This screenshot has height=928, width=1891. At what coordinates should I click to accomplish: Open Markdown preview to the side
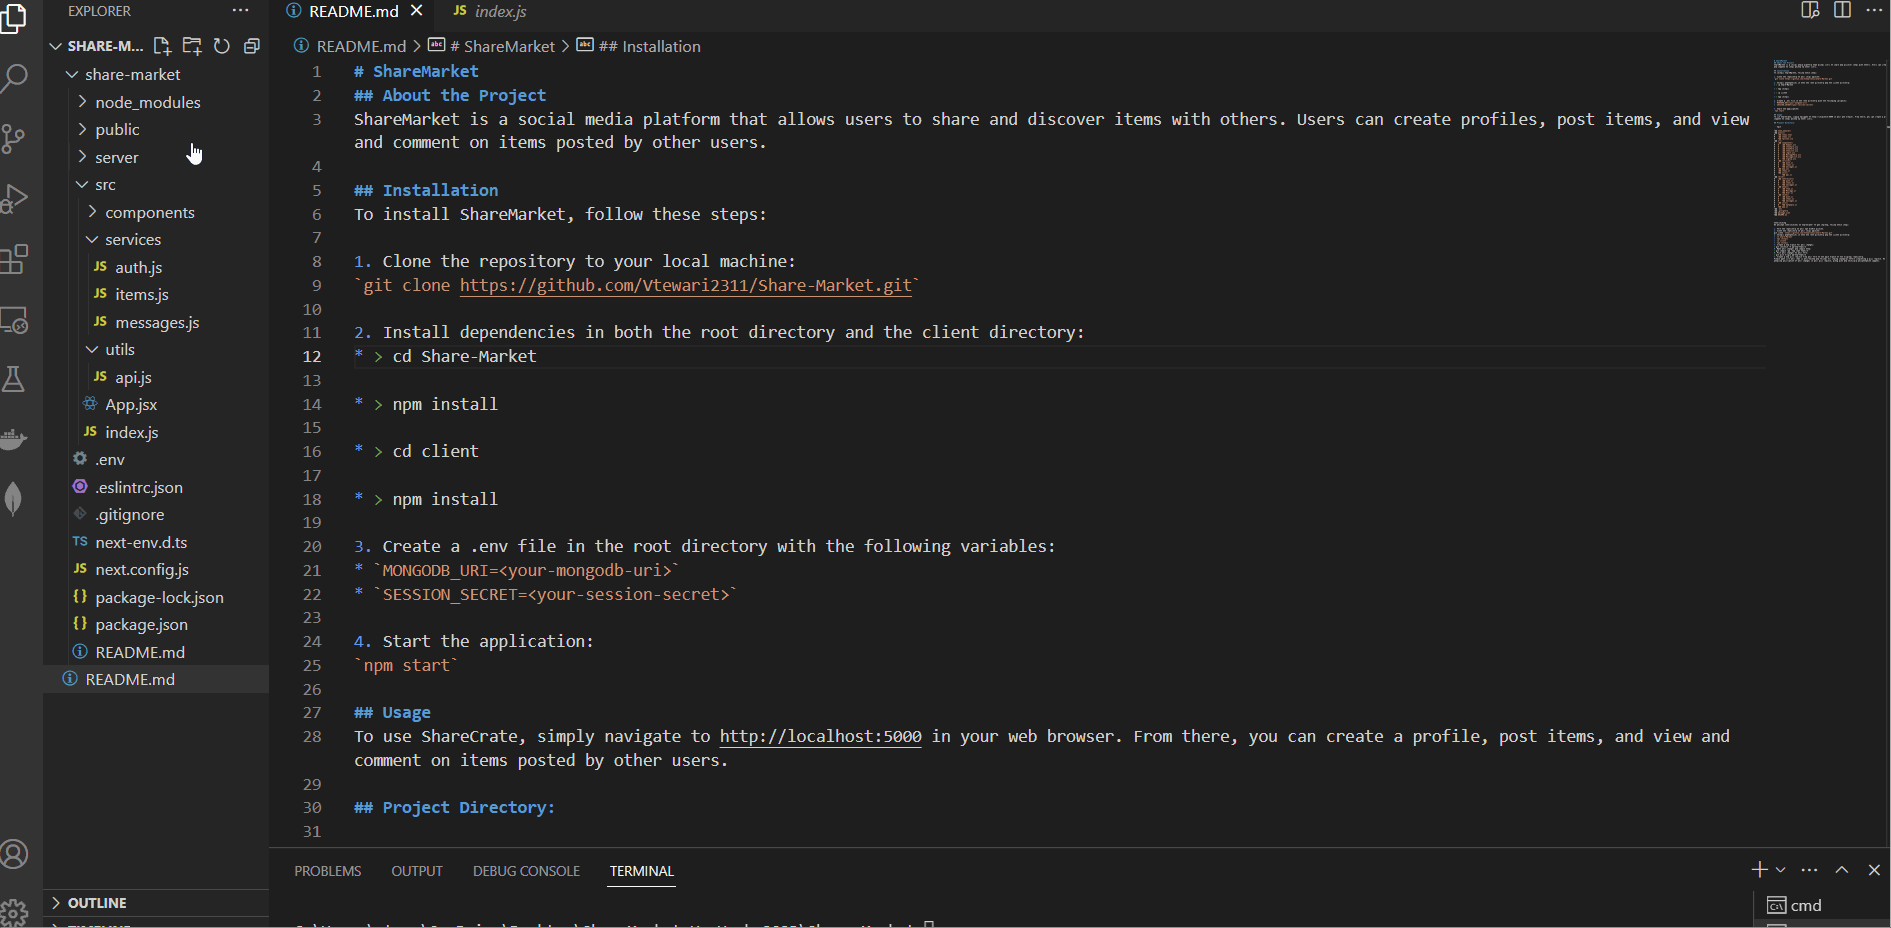(1810, 10)
